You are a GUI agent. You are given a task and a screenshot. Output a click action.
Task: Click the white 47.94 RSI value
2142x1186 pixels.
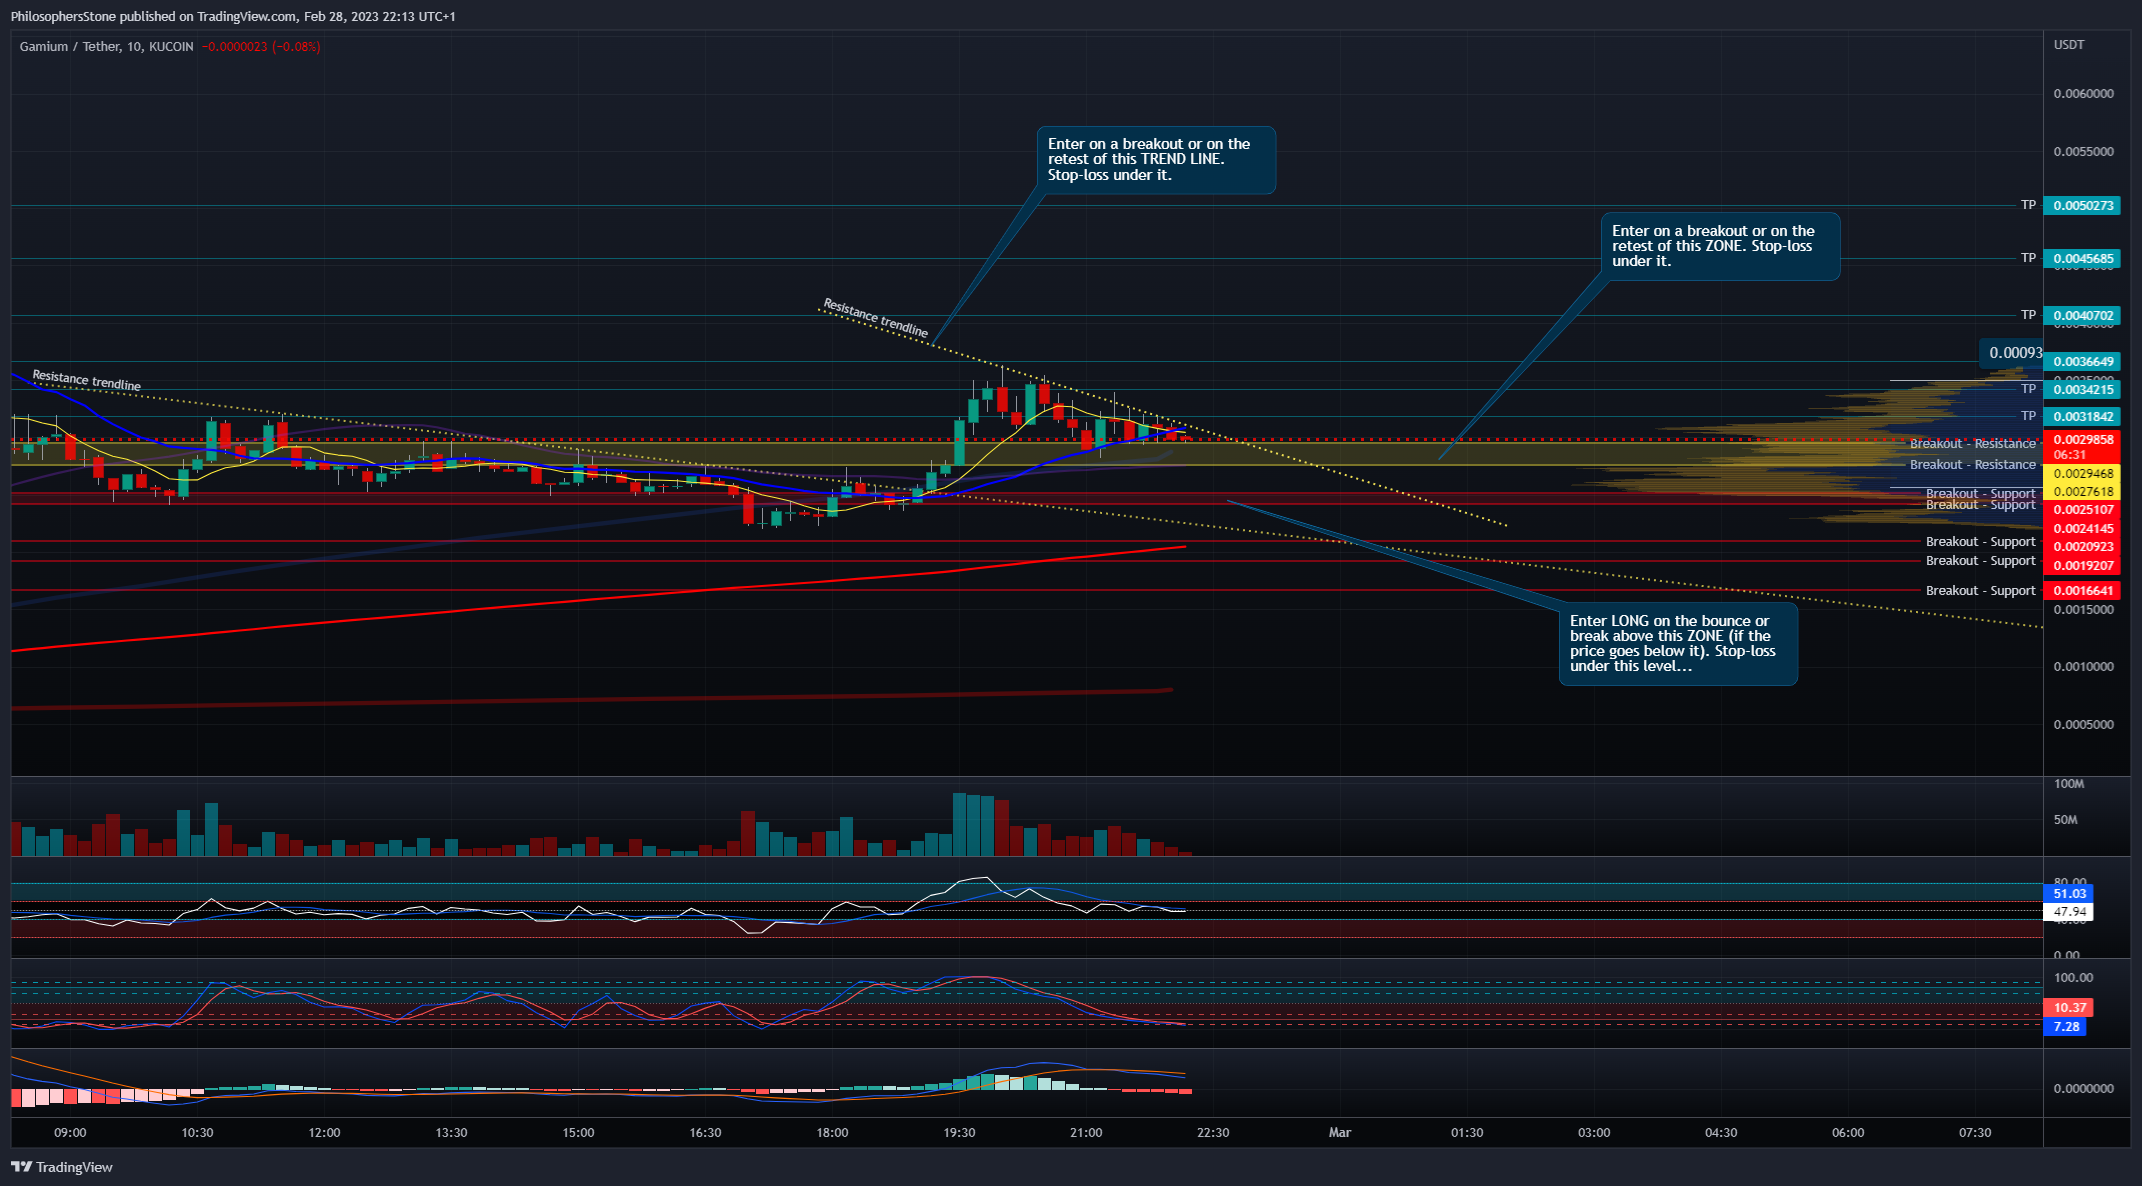[x=2069, y=912]
